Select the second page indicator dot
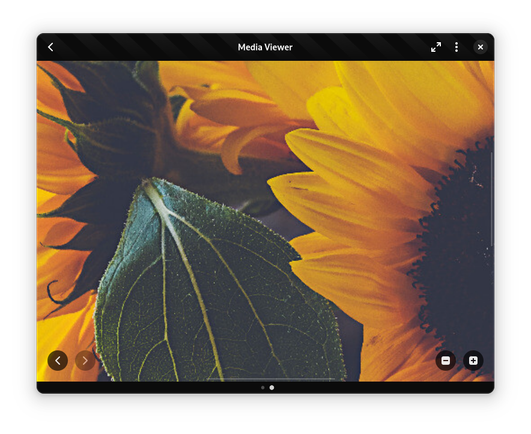531x434 pixels. pyautogui.click(x=272, y=388)
